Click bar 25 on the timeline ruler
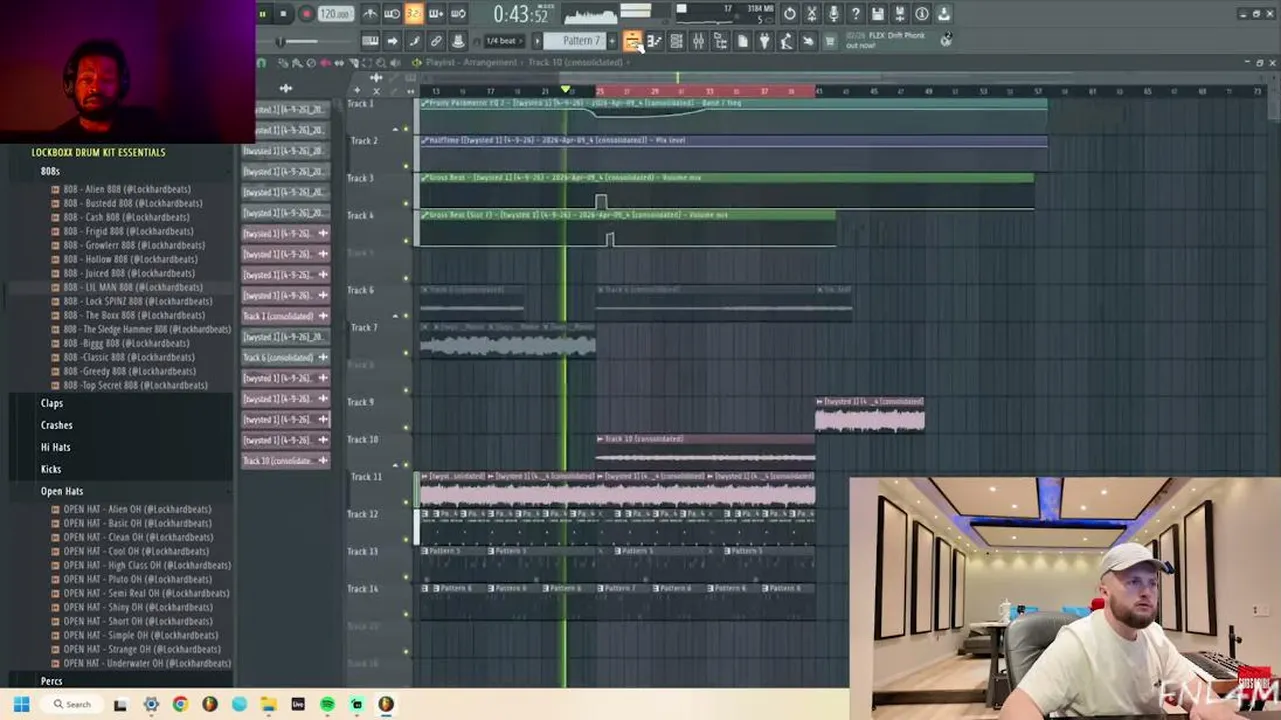Viewport: 1281px width, 720px height. [x=600, y=91]
